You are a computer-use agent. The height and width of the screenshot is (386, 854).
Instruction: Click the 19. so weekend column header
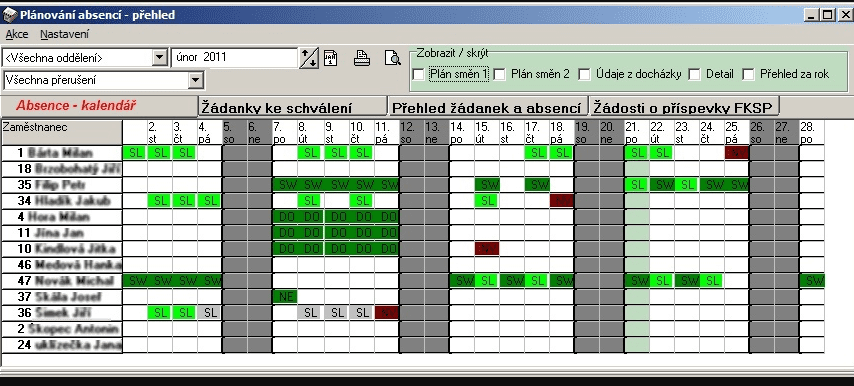tap(587, 132)
